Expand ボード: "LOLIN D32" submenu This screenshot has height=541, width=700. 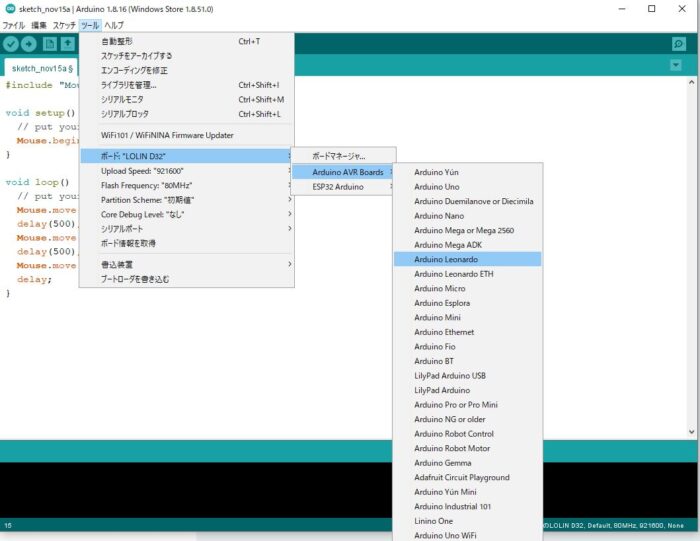[x=187, y=156]
